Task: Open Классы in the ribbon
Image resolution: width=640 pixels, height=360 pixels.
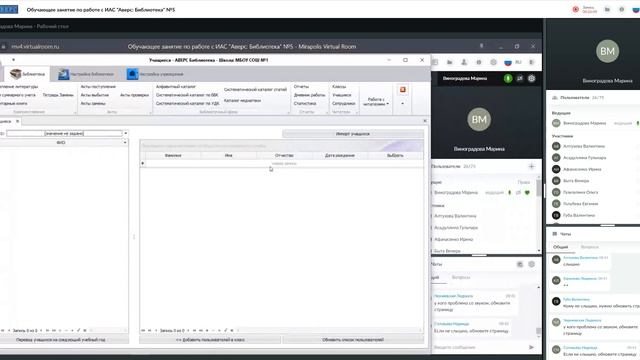Action: click(339, 87)
